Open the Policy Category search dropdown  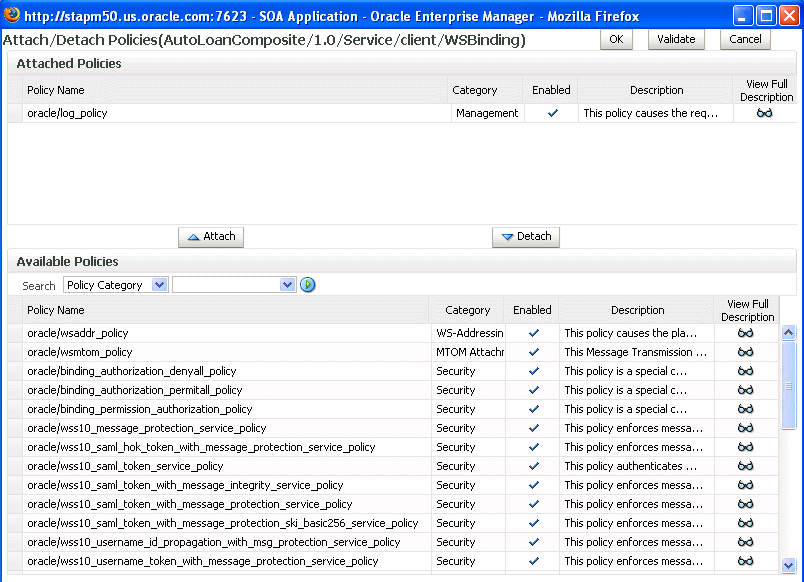tap(116, 285)
